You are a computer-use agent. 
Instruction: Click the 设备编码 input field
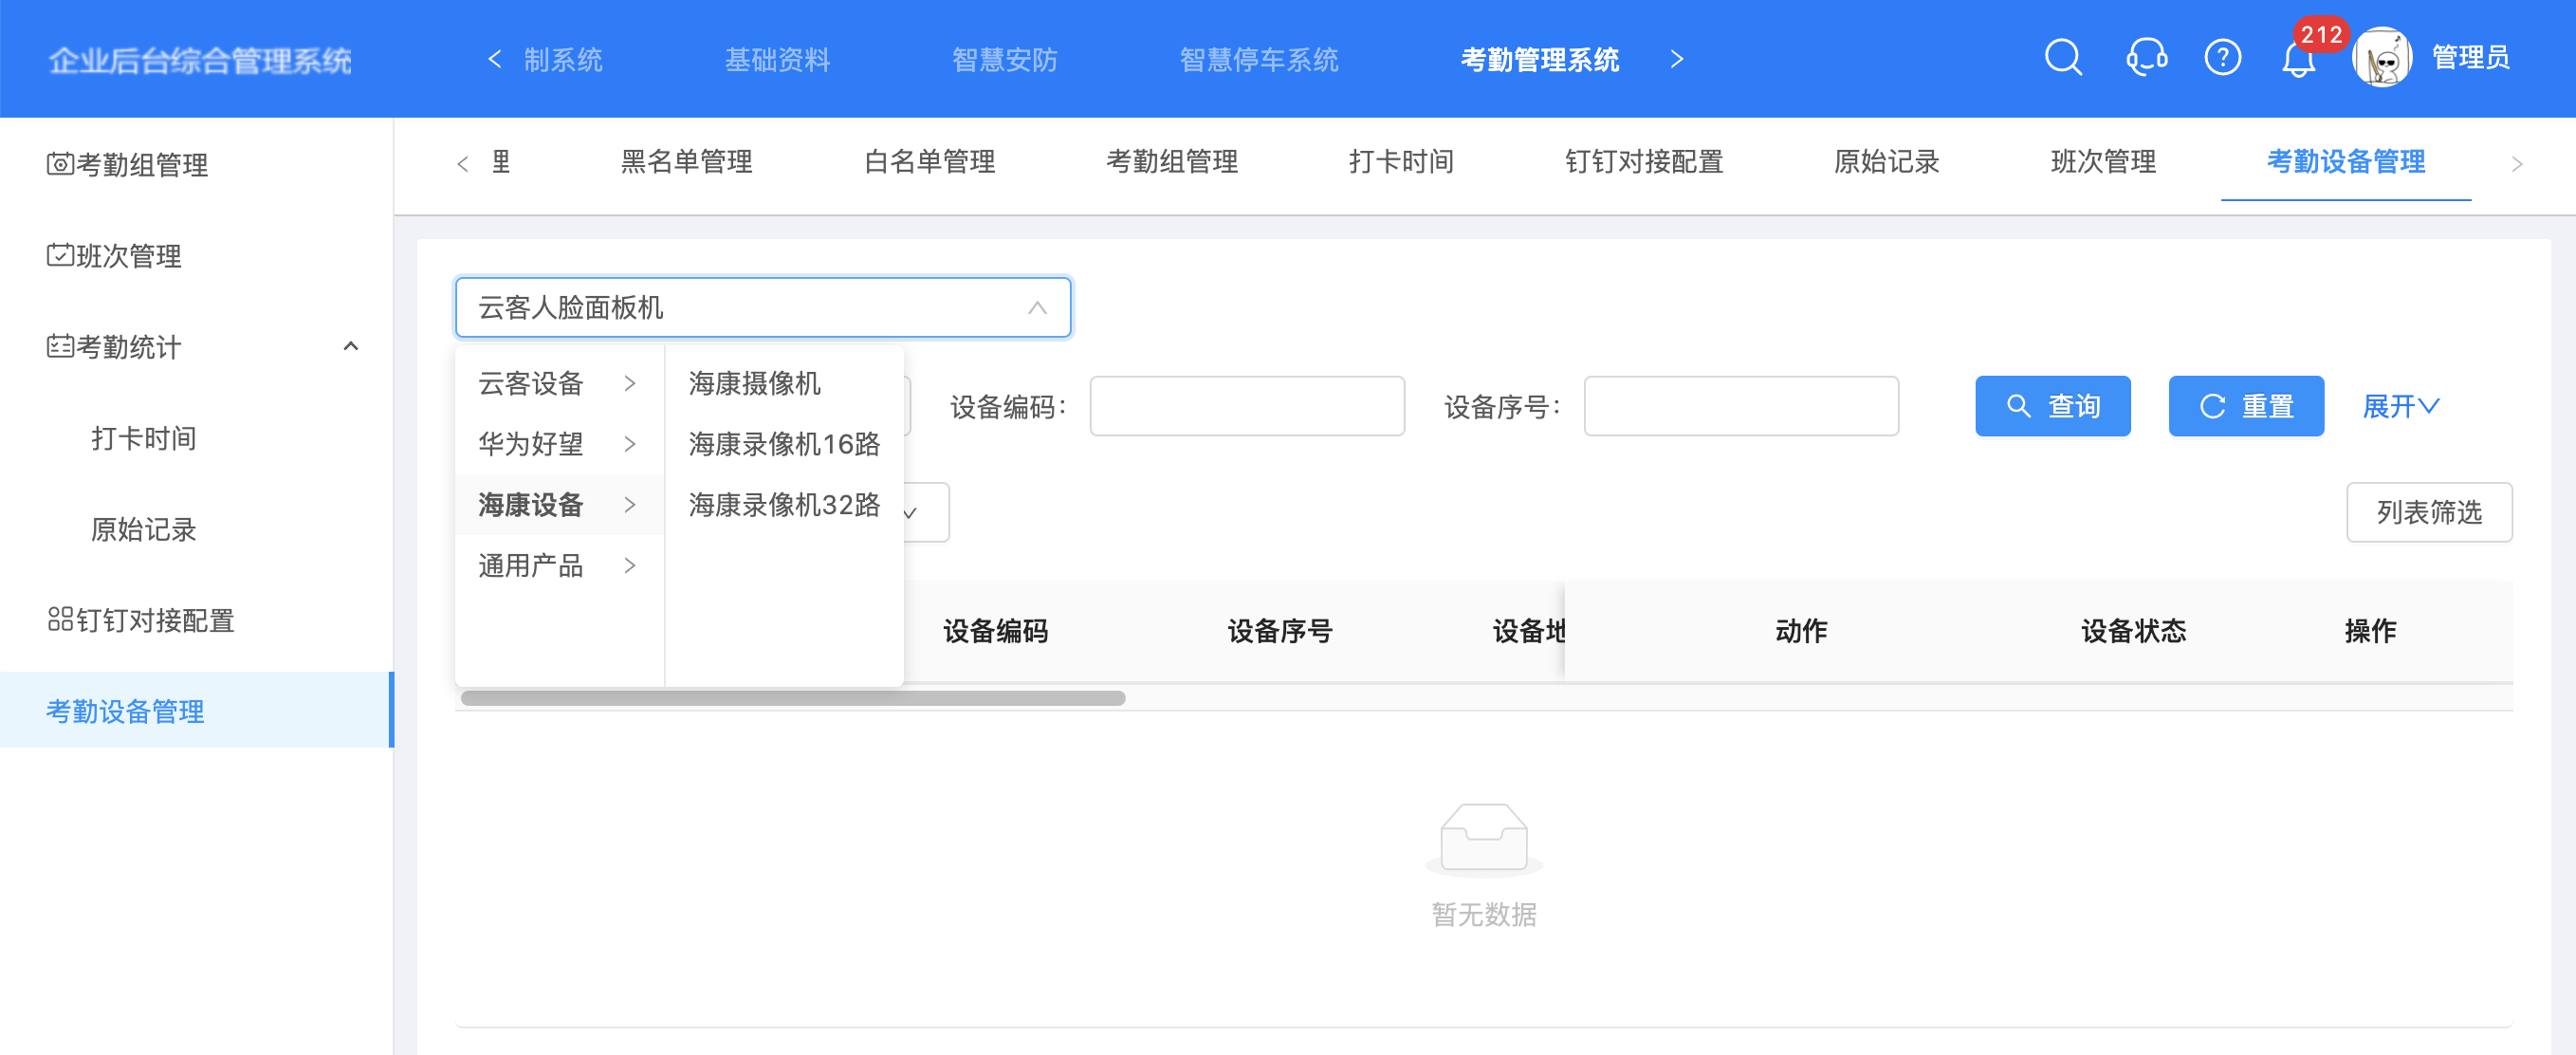point(1247,406)
